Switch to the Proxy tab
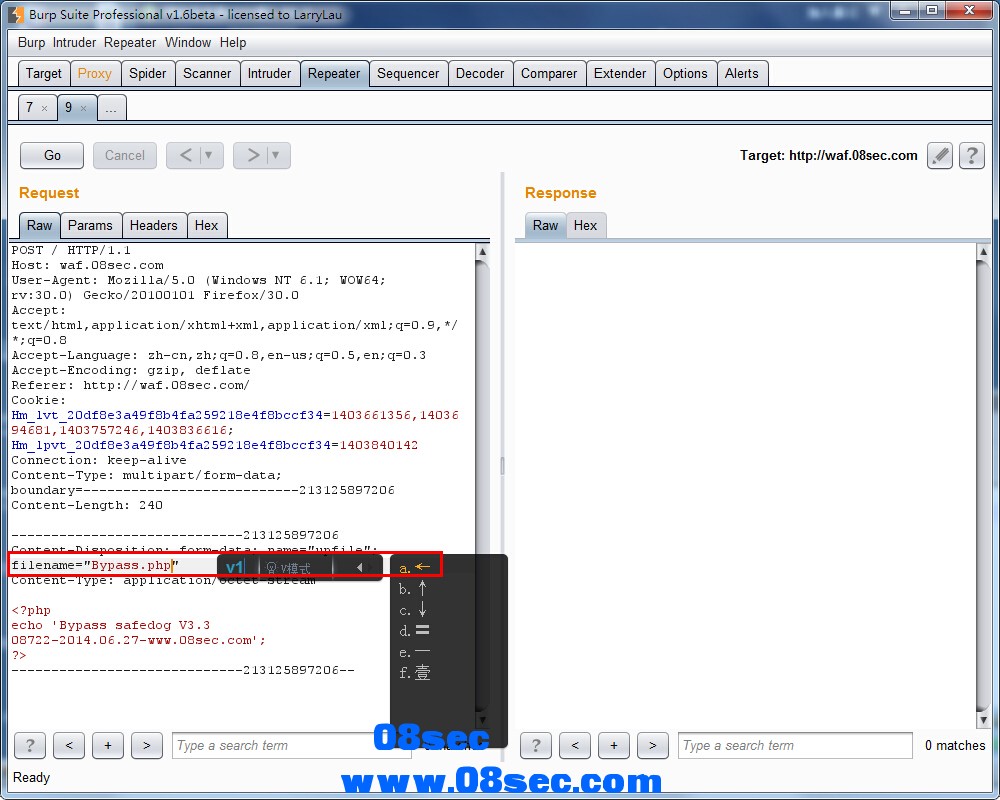Screen dimensions: 1000x800 pos(94,73)
